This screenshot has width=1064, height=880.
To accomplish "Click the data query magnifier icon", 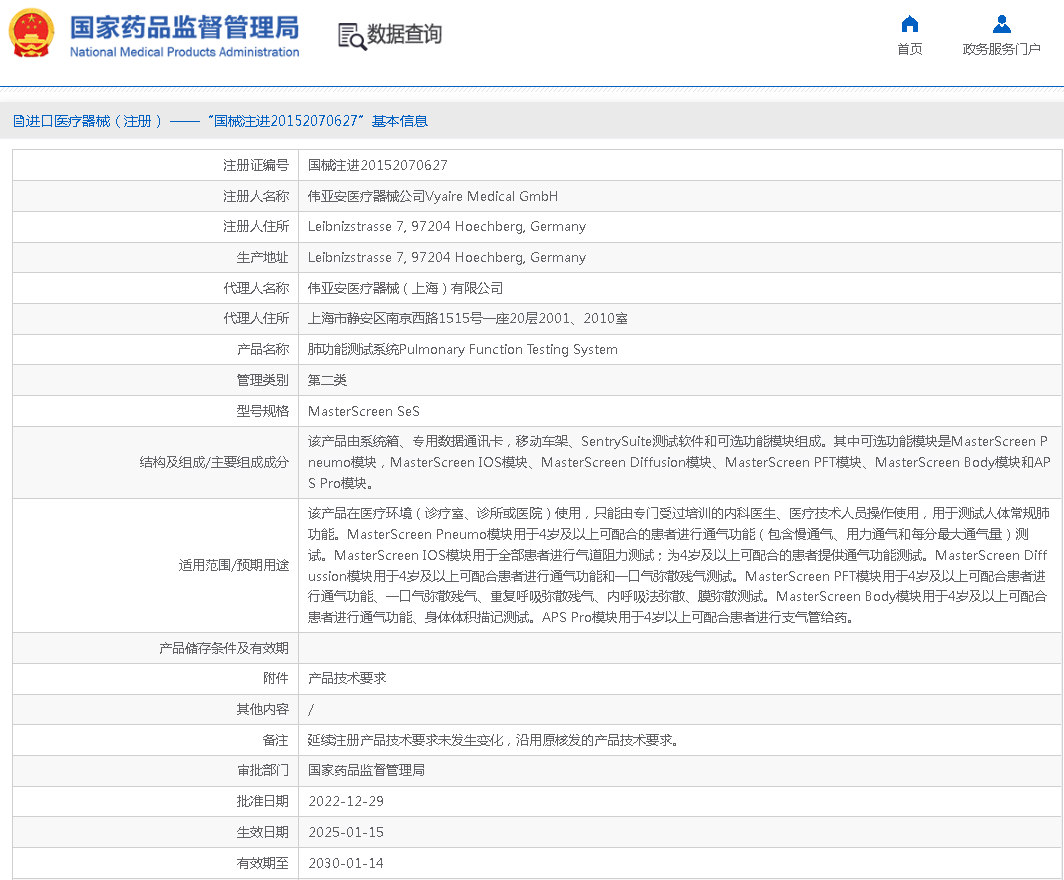I will (351, 36).
